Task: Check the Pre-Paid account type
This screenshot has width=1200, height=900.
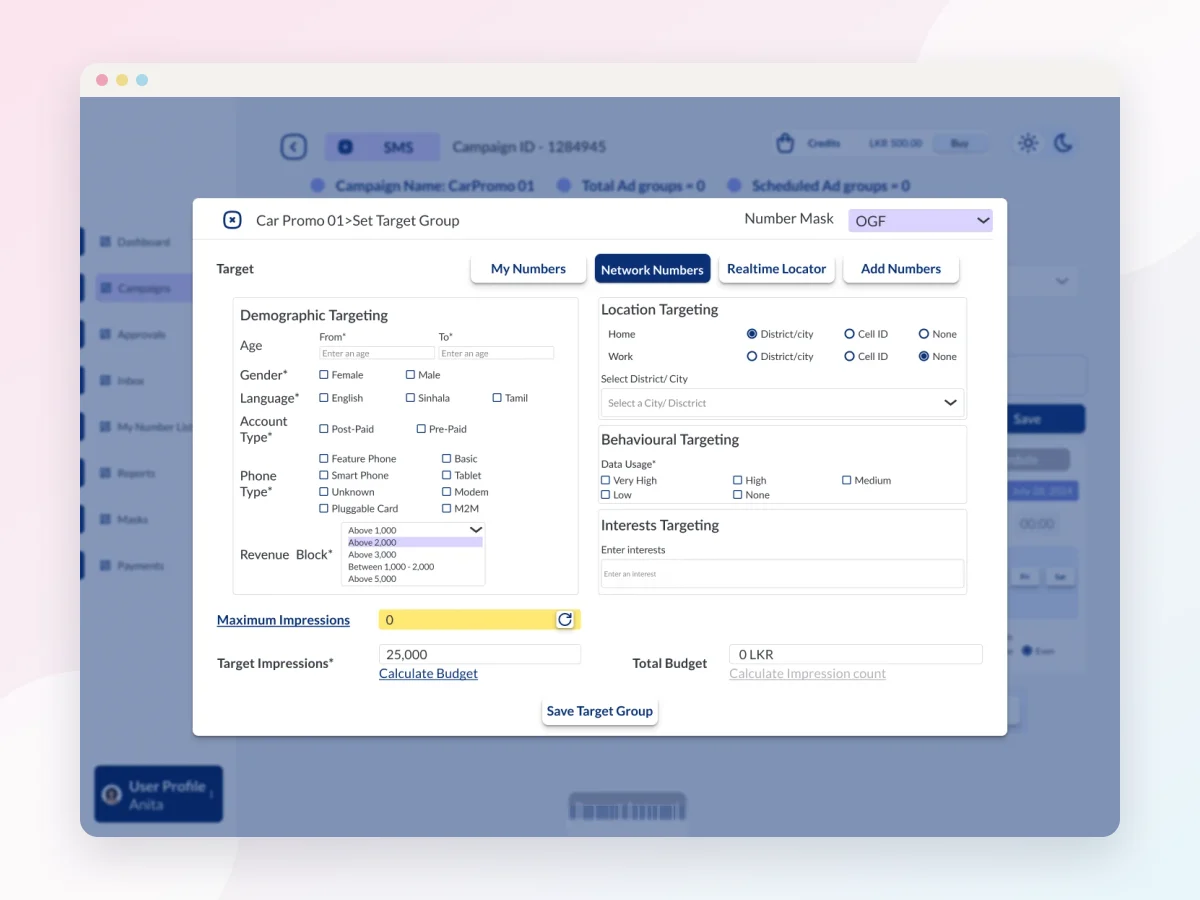Action: coord(421,429)
